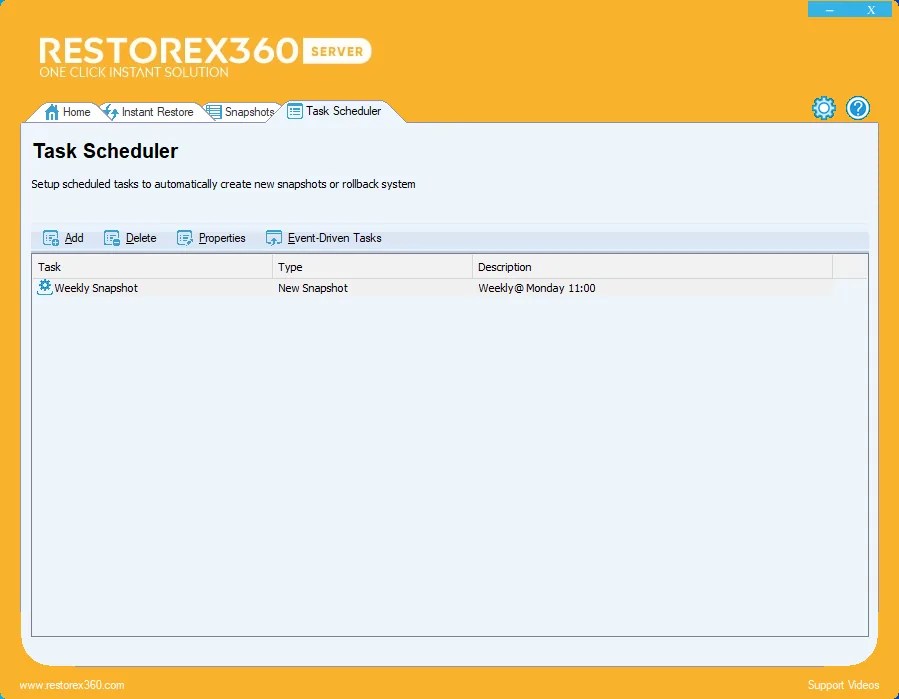
Task: Click the Task Scheduler tab icon
Action: (295, 111)
